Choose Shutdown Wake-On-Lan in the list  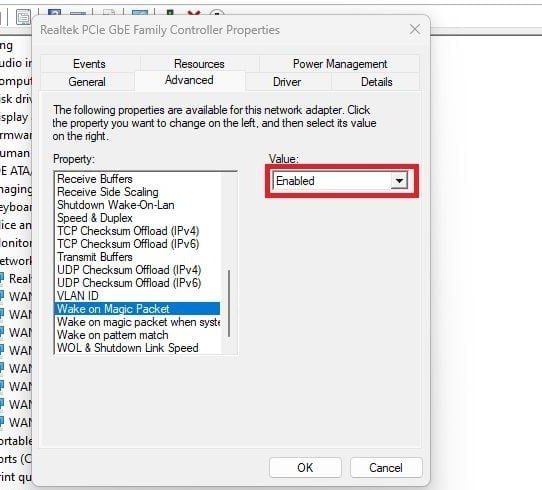[137, 205]
